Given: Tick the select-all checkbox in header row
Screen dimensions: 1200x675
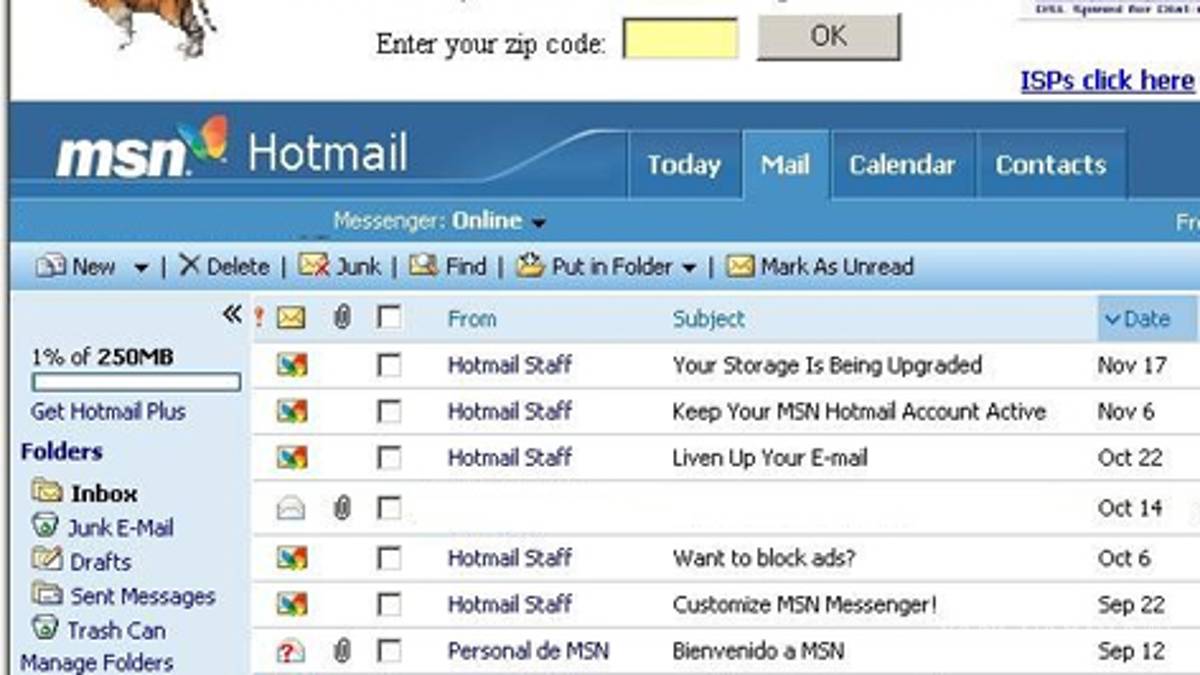Looking at the screenshot, I should click(389, 318).
